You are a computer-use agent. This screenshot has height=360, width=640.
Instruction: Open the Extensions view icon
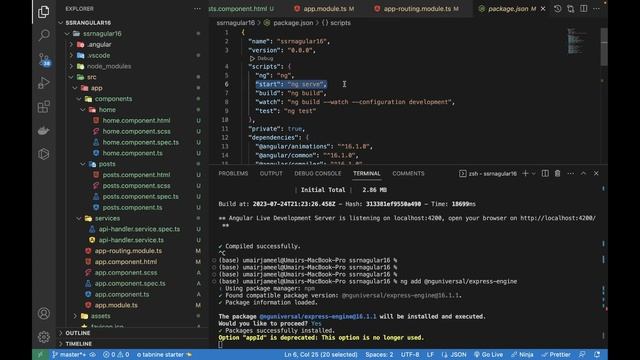tap(44, 107)
